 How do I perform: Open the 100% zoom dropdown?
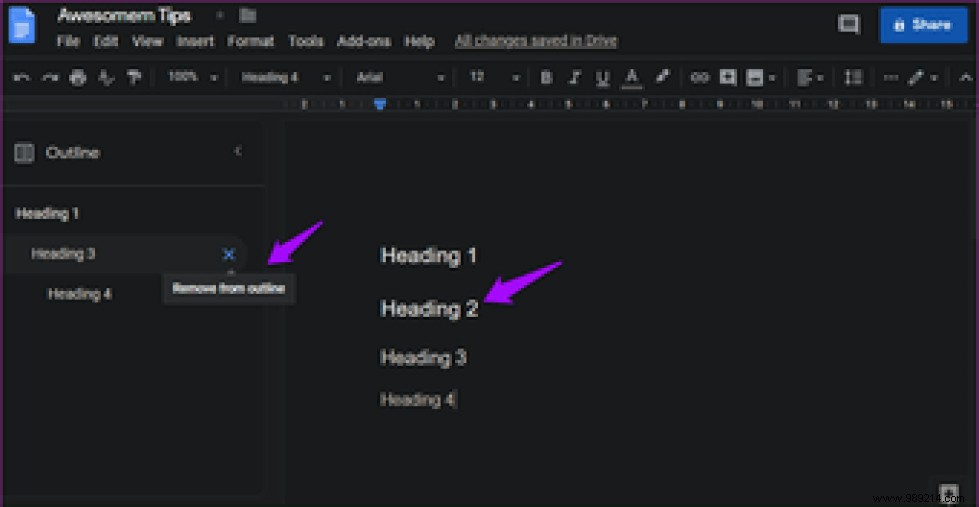pyautogui.click(x=192, y=77)
